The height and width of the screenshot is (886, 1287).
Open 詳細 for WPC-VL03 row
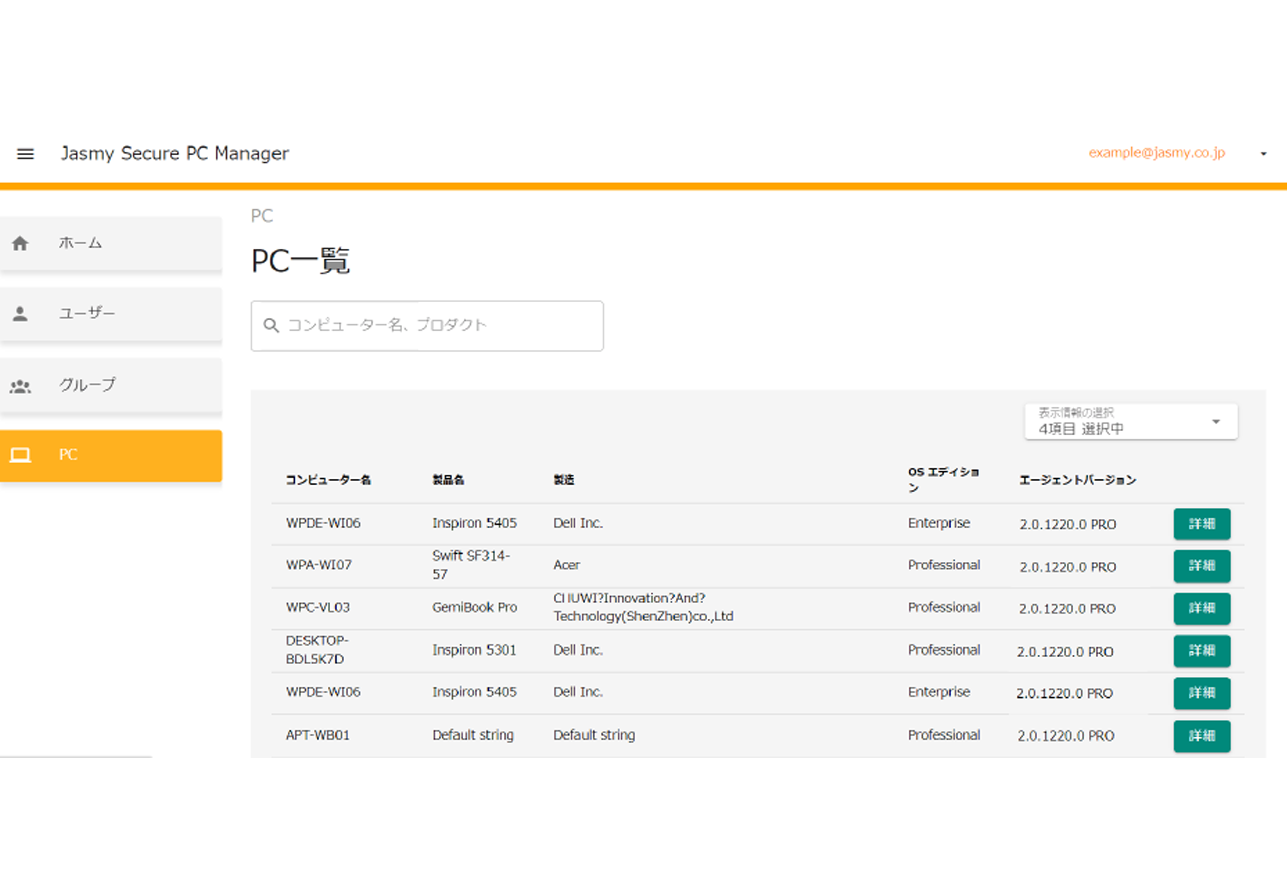tap(1202, 608)
